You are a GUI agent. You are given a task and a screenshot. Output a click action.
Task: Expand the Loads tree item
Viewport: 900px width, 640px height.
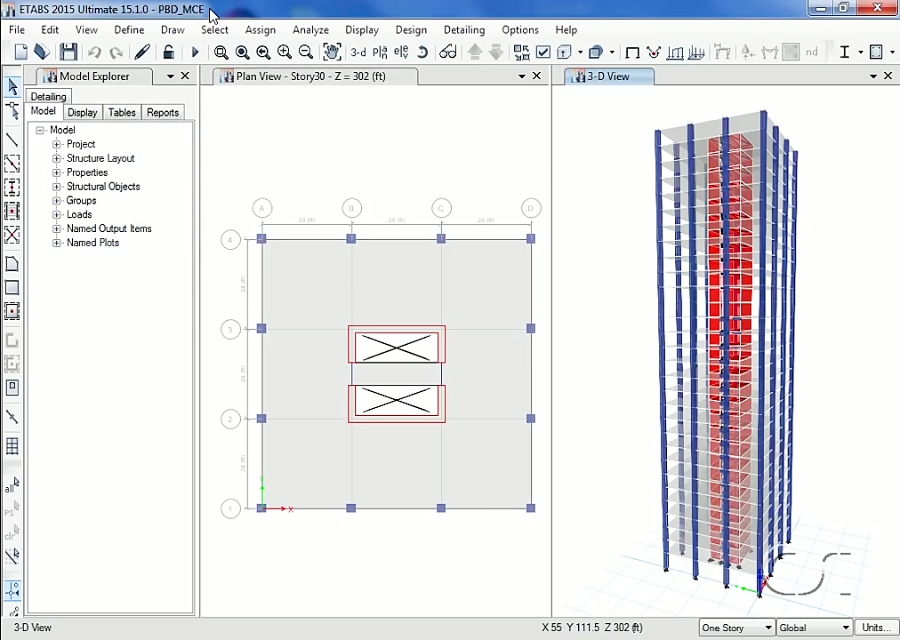point(56,214)
